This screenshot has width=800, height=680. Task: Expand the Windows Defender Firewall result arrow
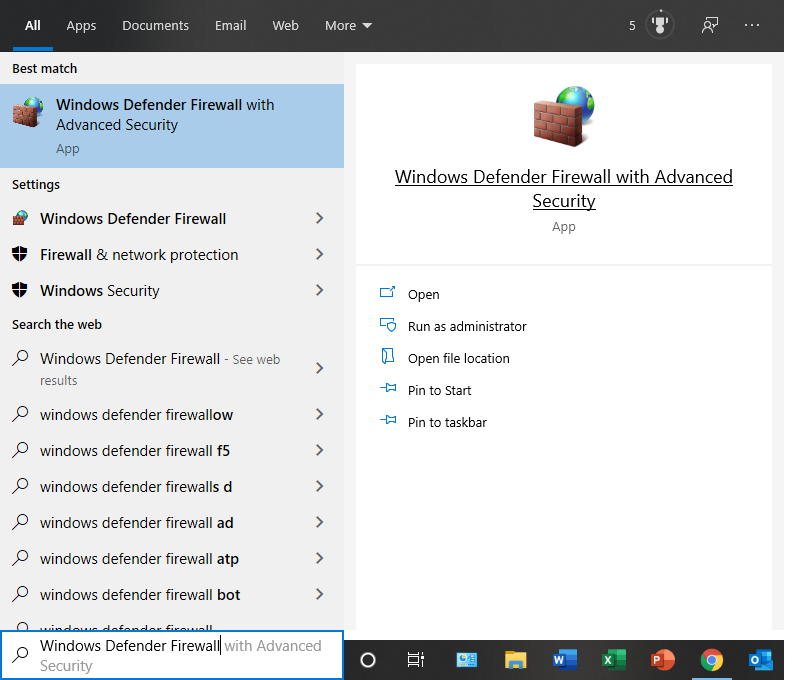tap(320, 218)
